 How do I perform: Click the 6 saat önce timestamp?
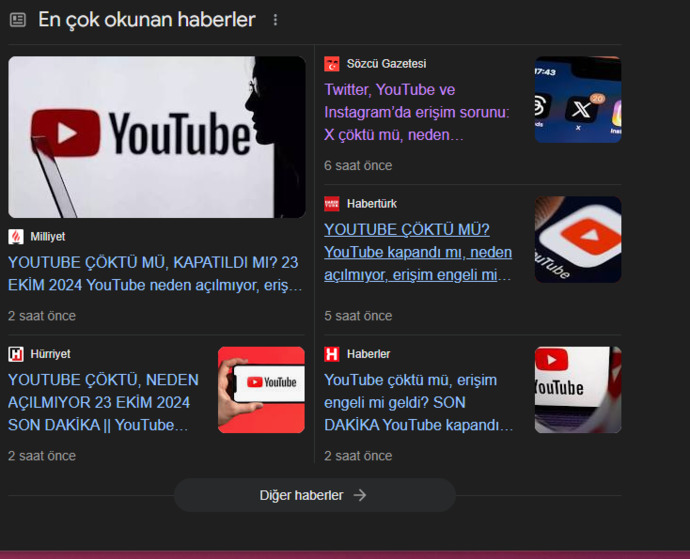tap(358, 165)
